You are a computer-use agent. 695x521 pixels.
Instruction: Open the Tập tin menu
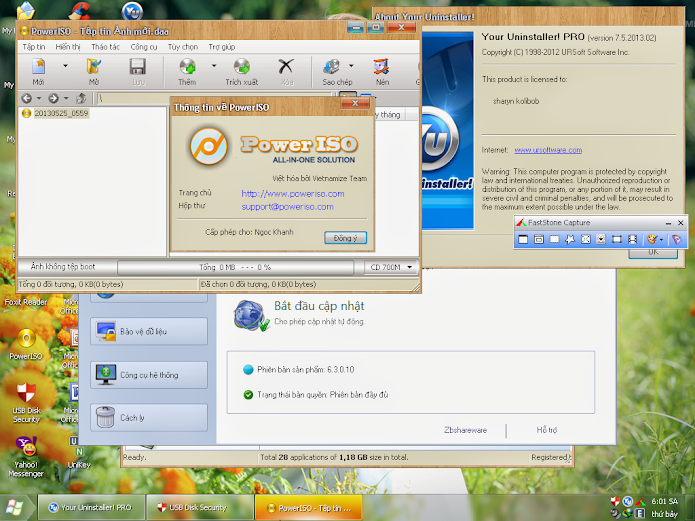click(34, 47)
